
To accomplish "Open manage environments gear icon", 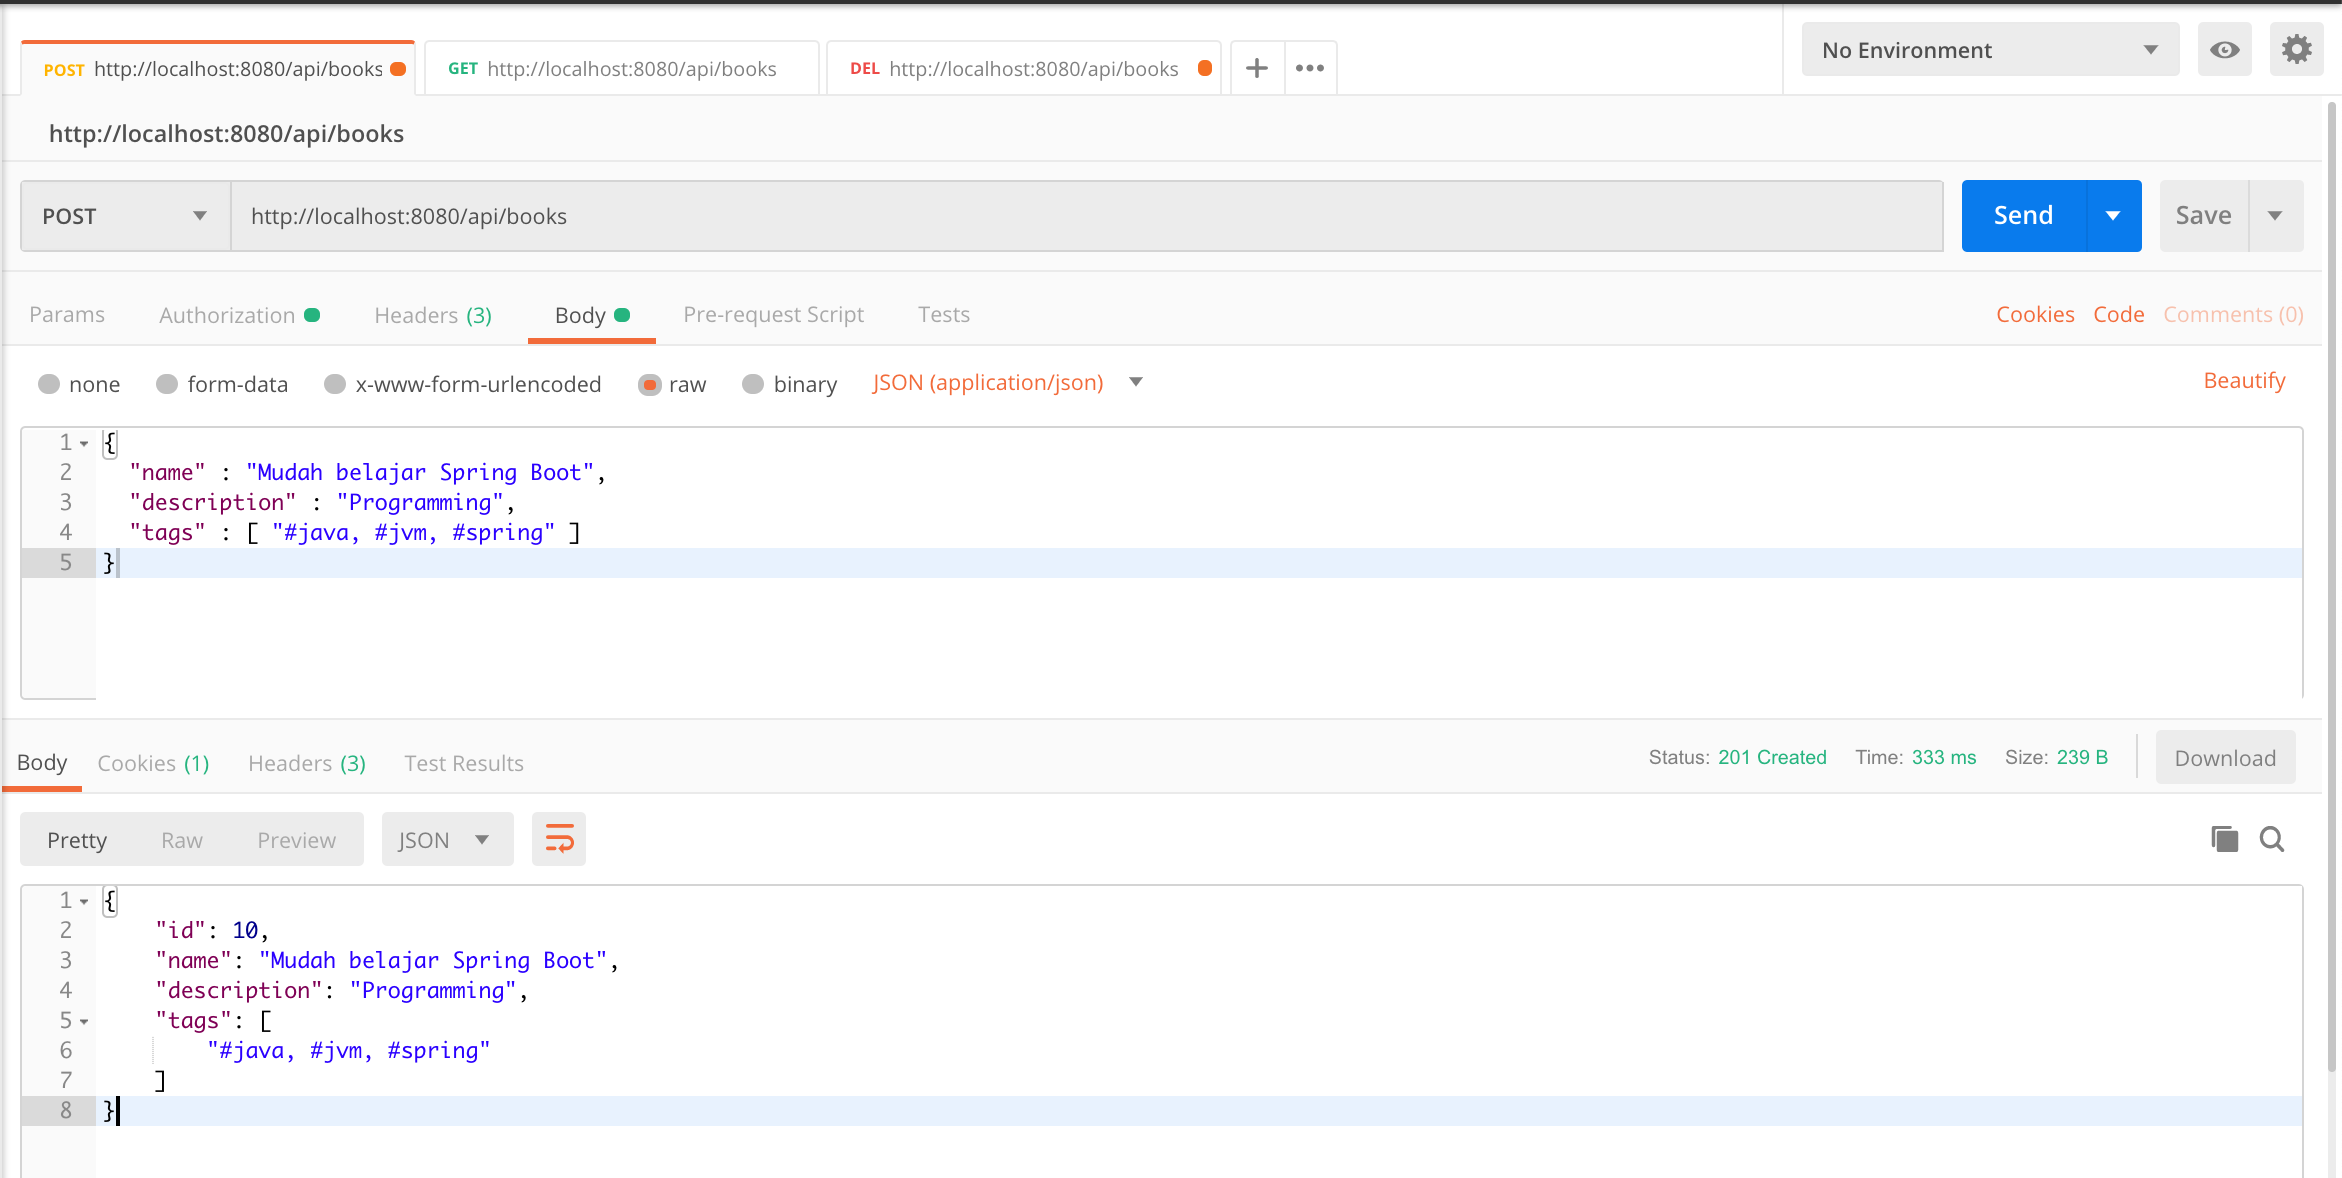I will click(x=2296, y=50).
